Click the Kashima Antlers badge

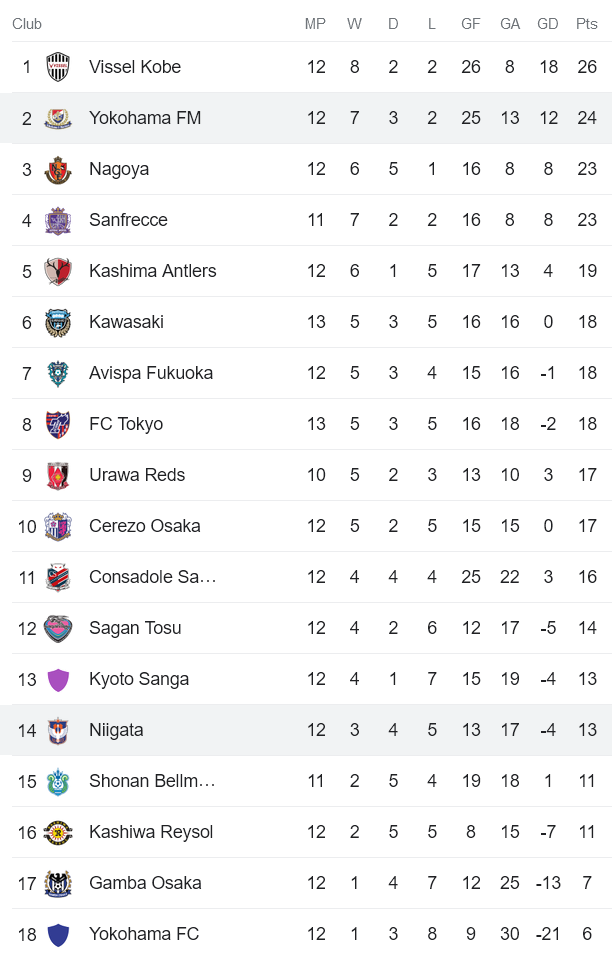pyautogui.click(x=56, y=271)
